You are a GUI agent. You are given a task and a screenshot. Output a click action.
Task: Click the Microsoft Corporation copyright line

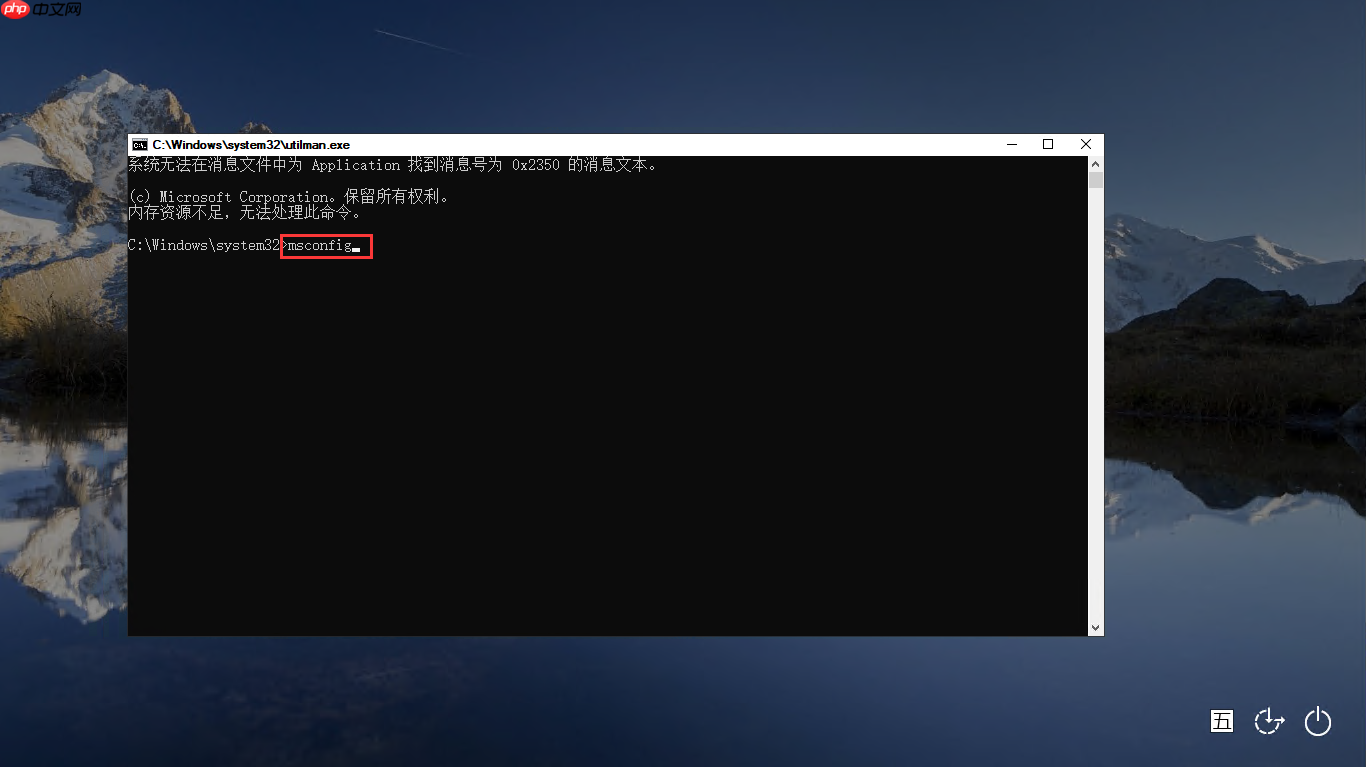(x=290, y=196)
